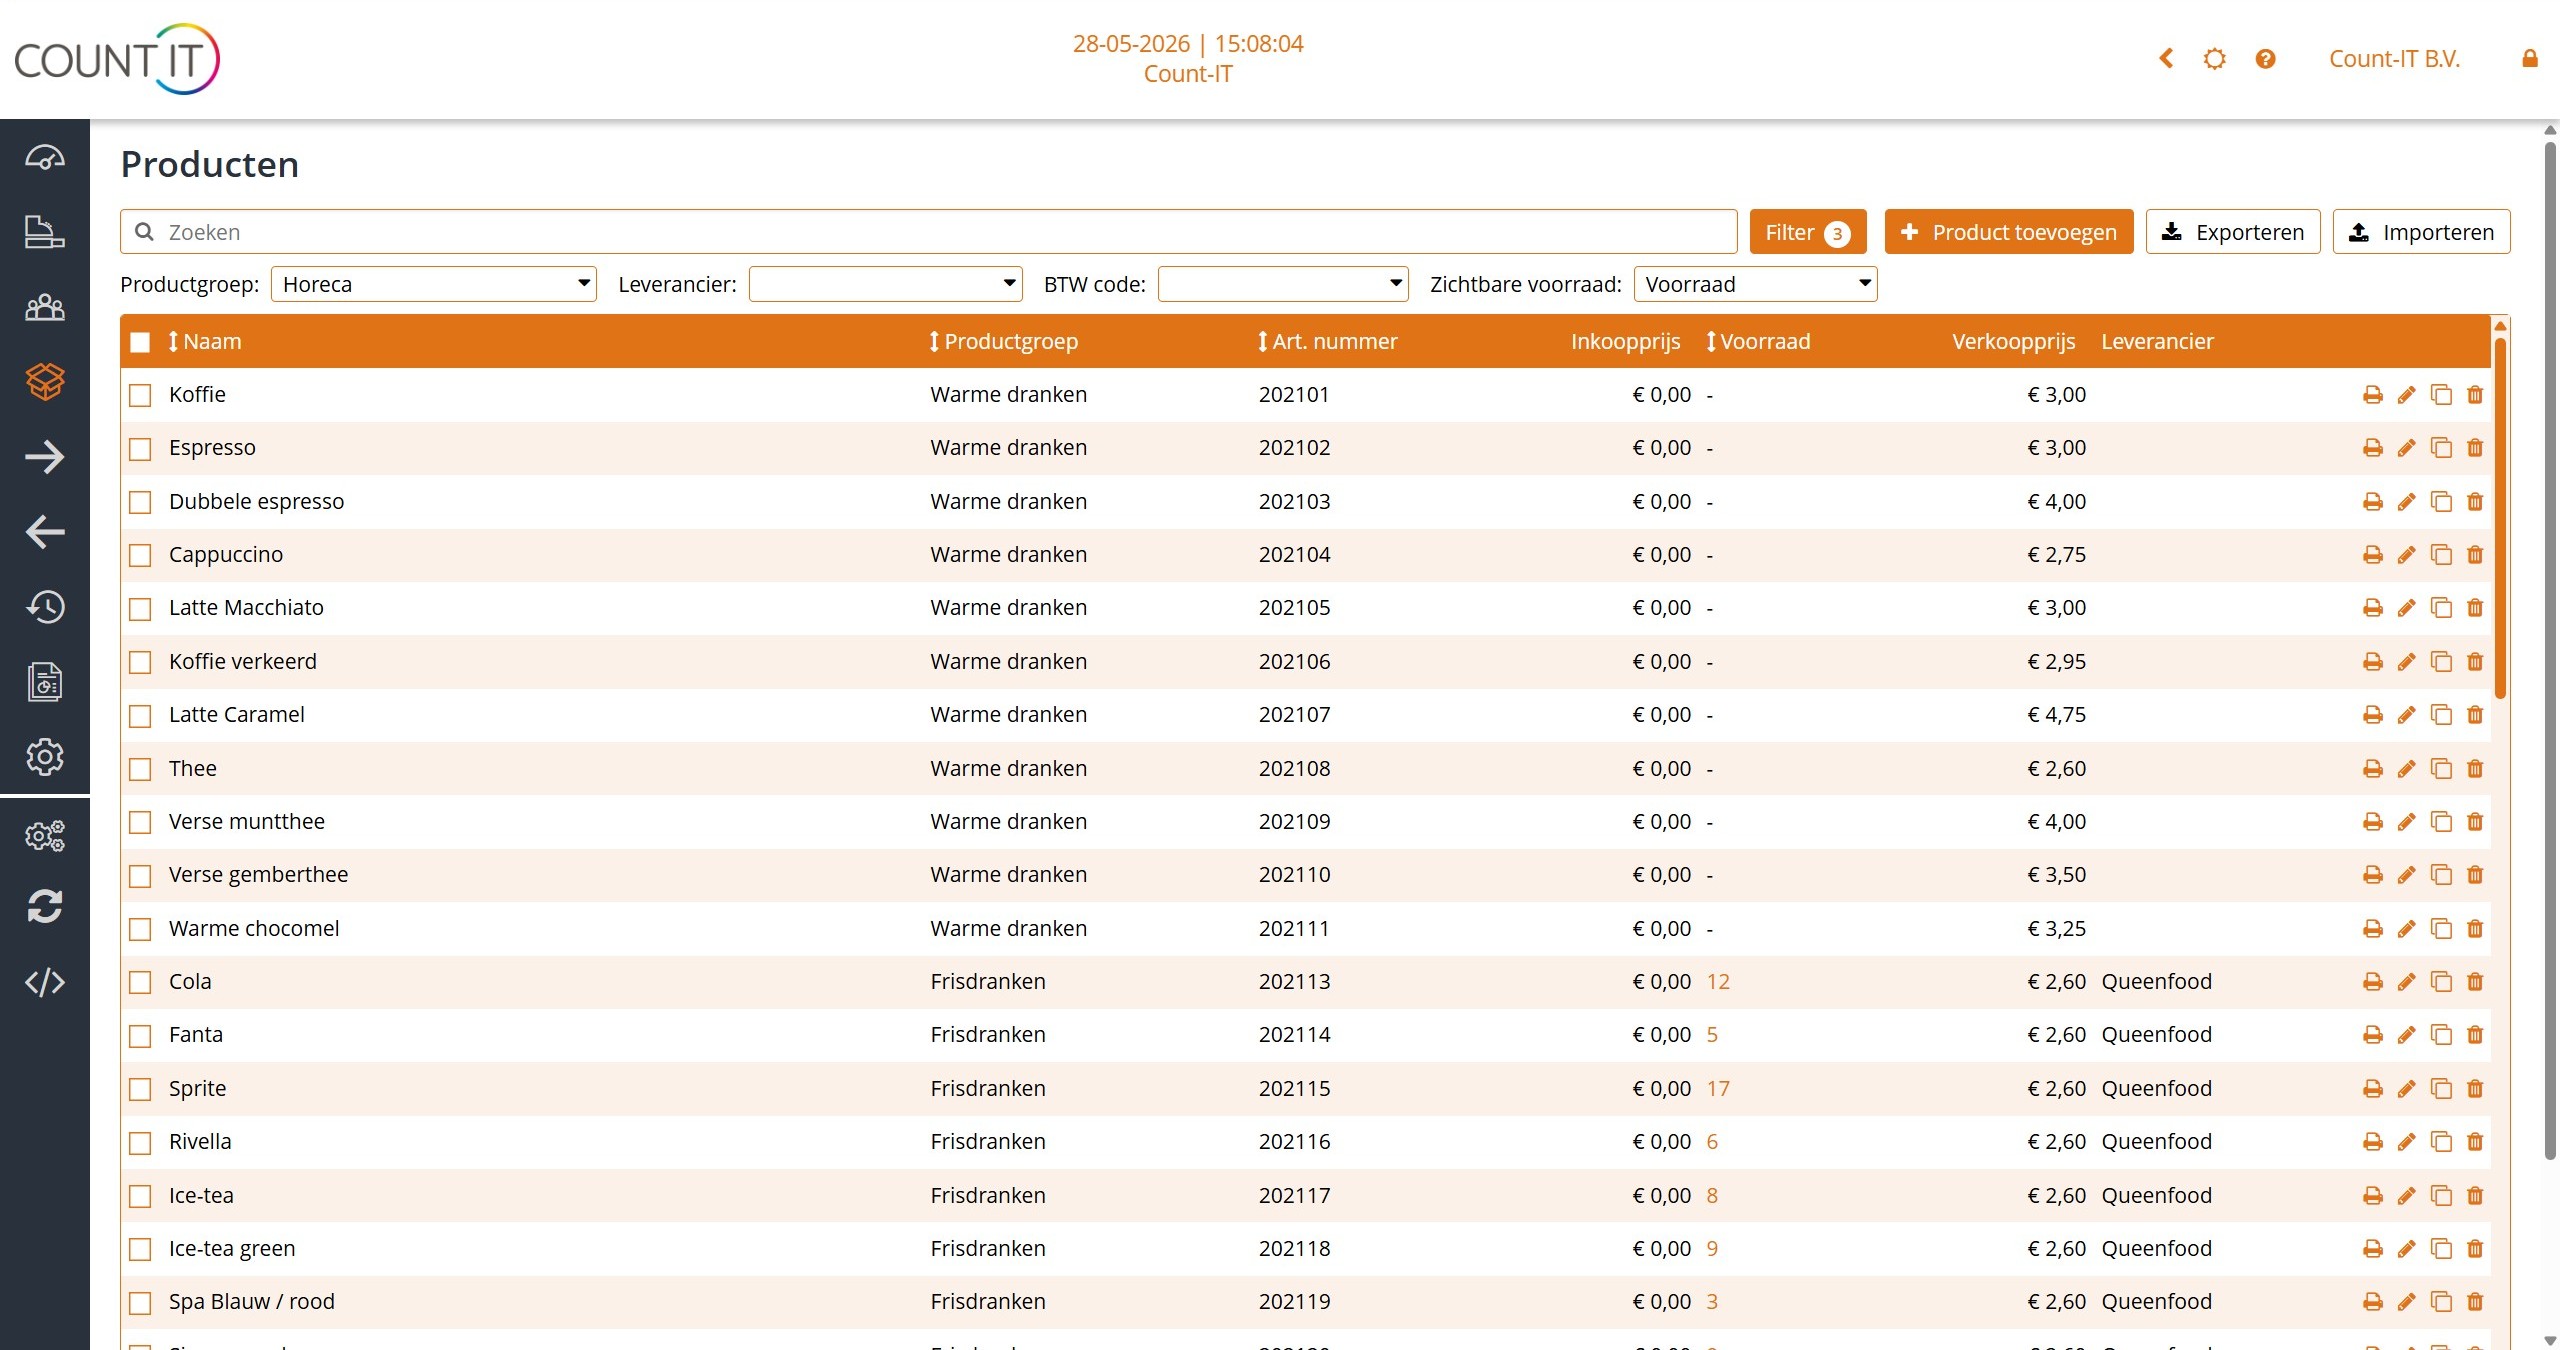This screenshot has height=1350, width=2560.
Task: Open the history clock sidebar icon
Action: [x=45, y=607]
